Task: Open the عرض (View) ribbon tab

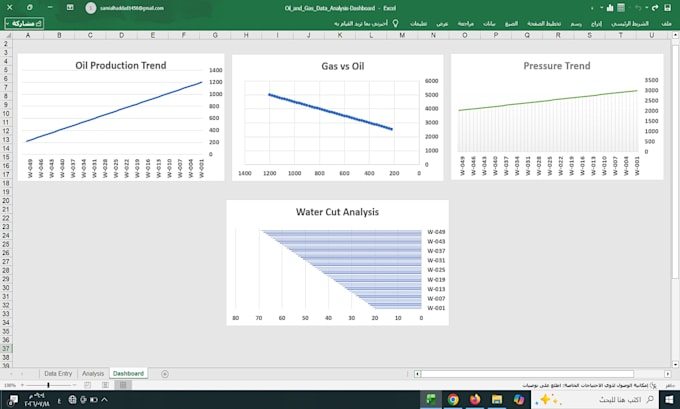Action: (442, 23)
